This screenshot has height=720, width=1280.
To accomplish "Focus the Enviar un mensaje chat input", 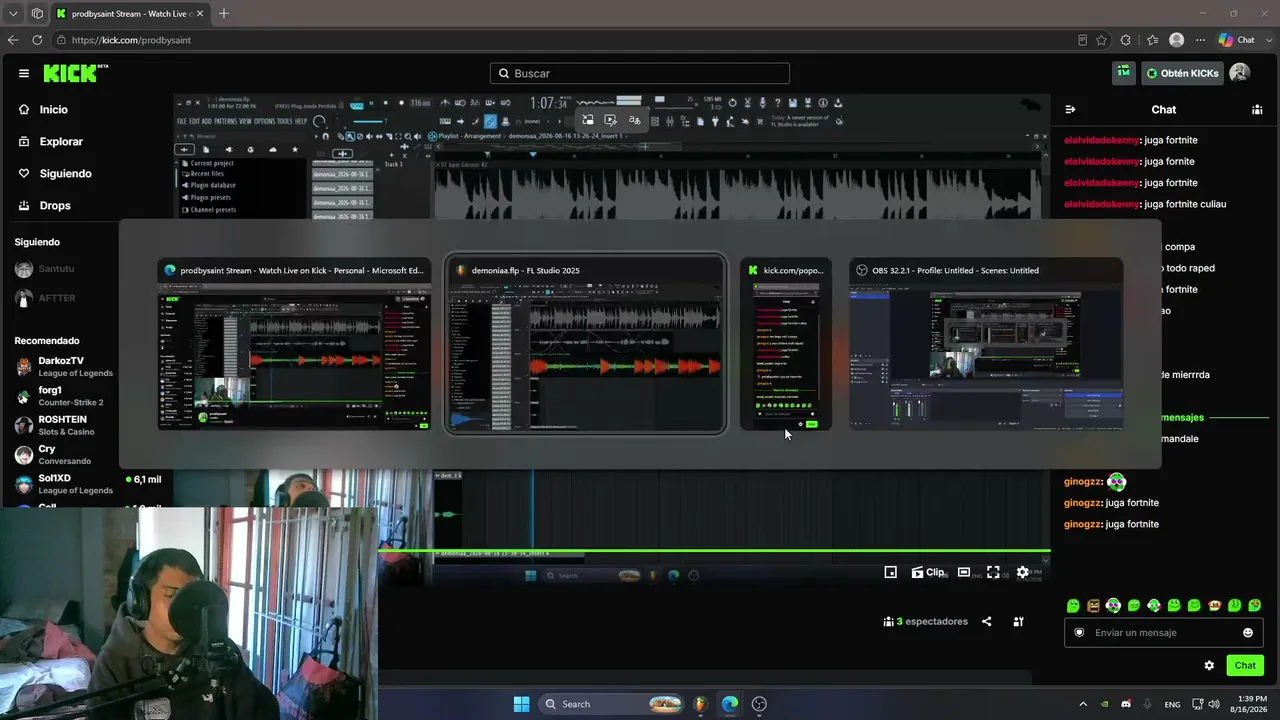I will pos(1163,632).
